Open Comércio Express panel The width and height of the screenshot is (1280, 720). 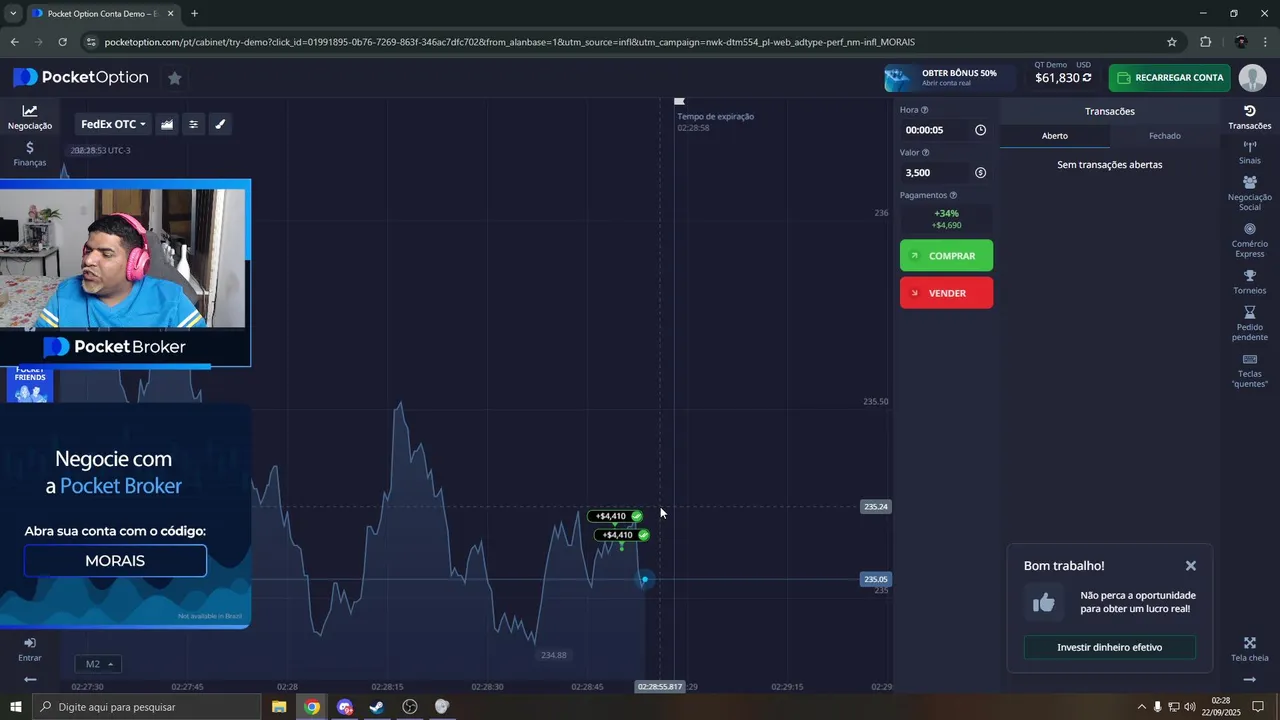[1249, 240]
